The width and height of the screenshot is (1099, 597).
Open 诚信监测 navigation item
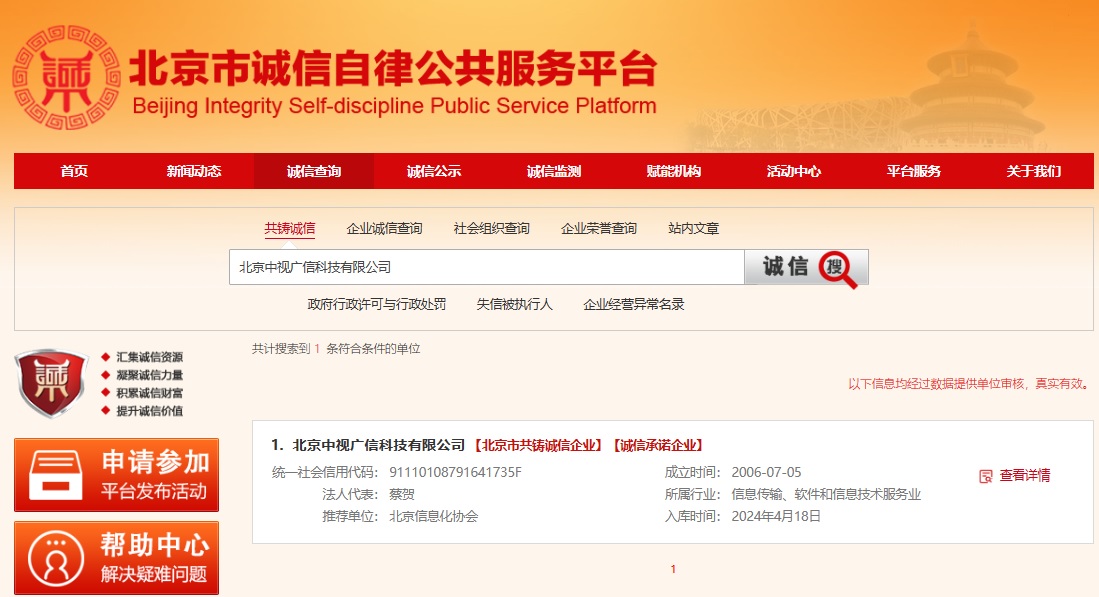click(554, 171)
